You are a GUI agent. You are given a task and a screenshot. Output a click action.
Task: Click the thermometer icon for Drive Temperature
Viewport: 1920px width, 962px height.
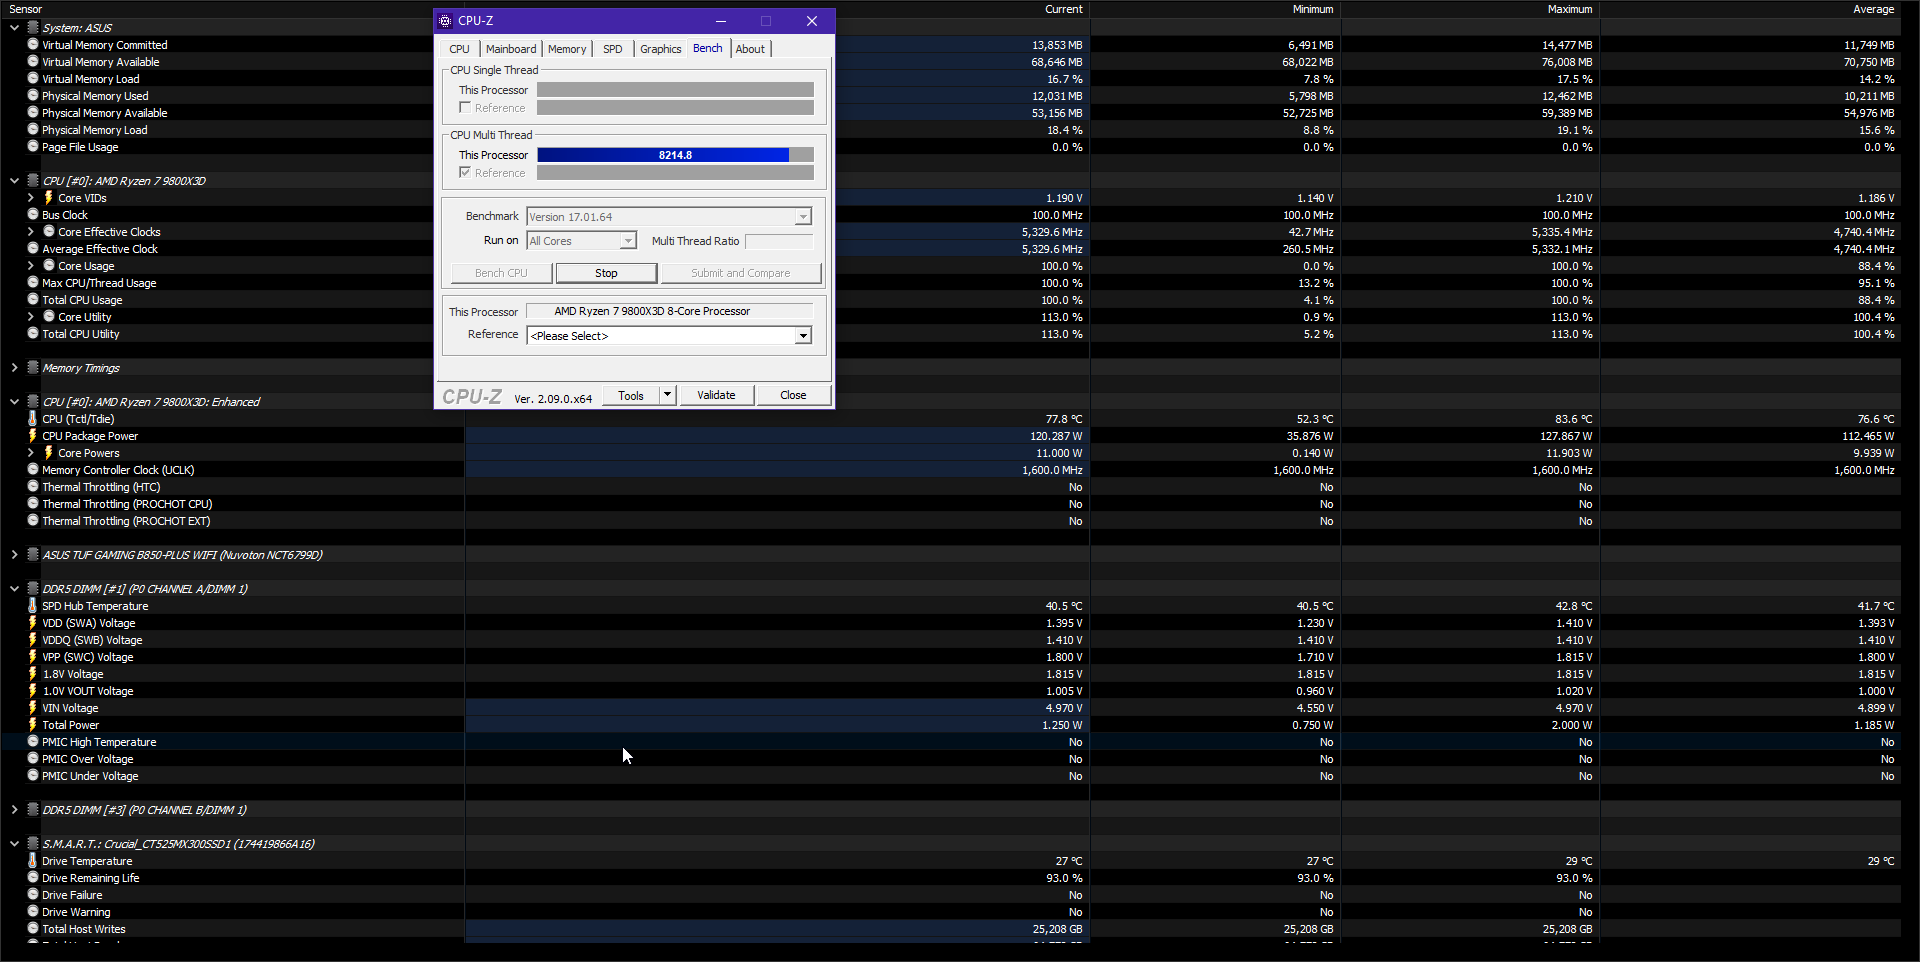coord(33,861)
